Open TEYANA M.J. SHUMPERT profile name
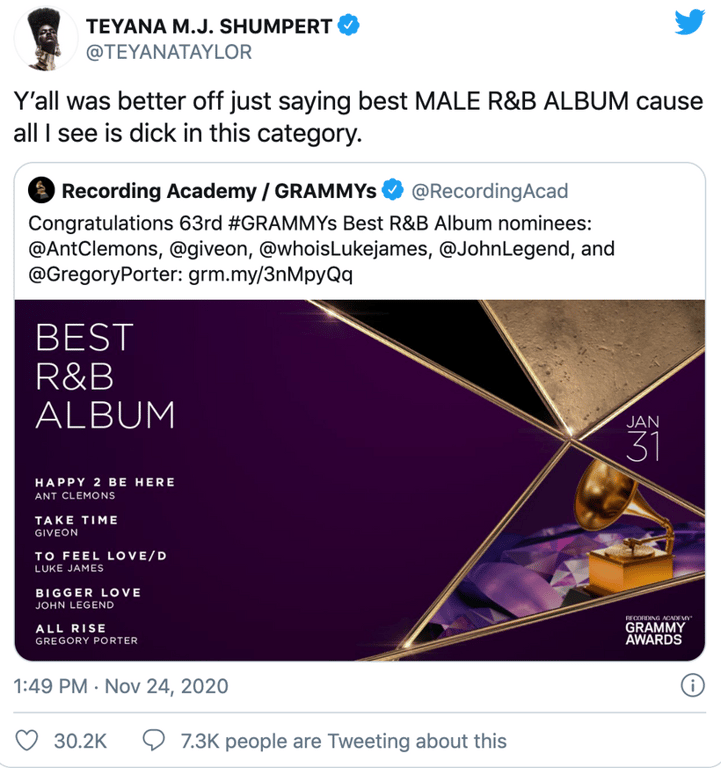This screenshot has width=721, height=768. pos(210,28)
